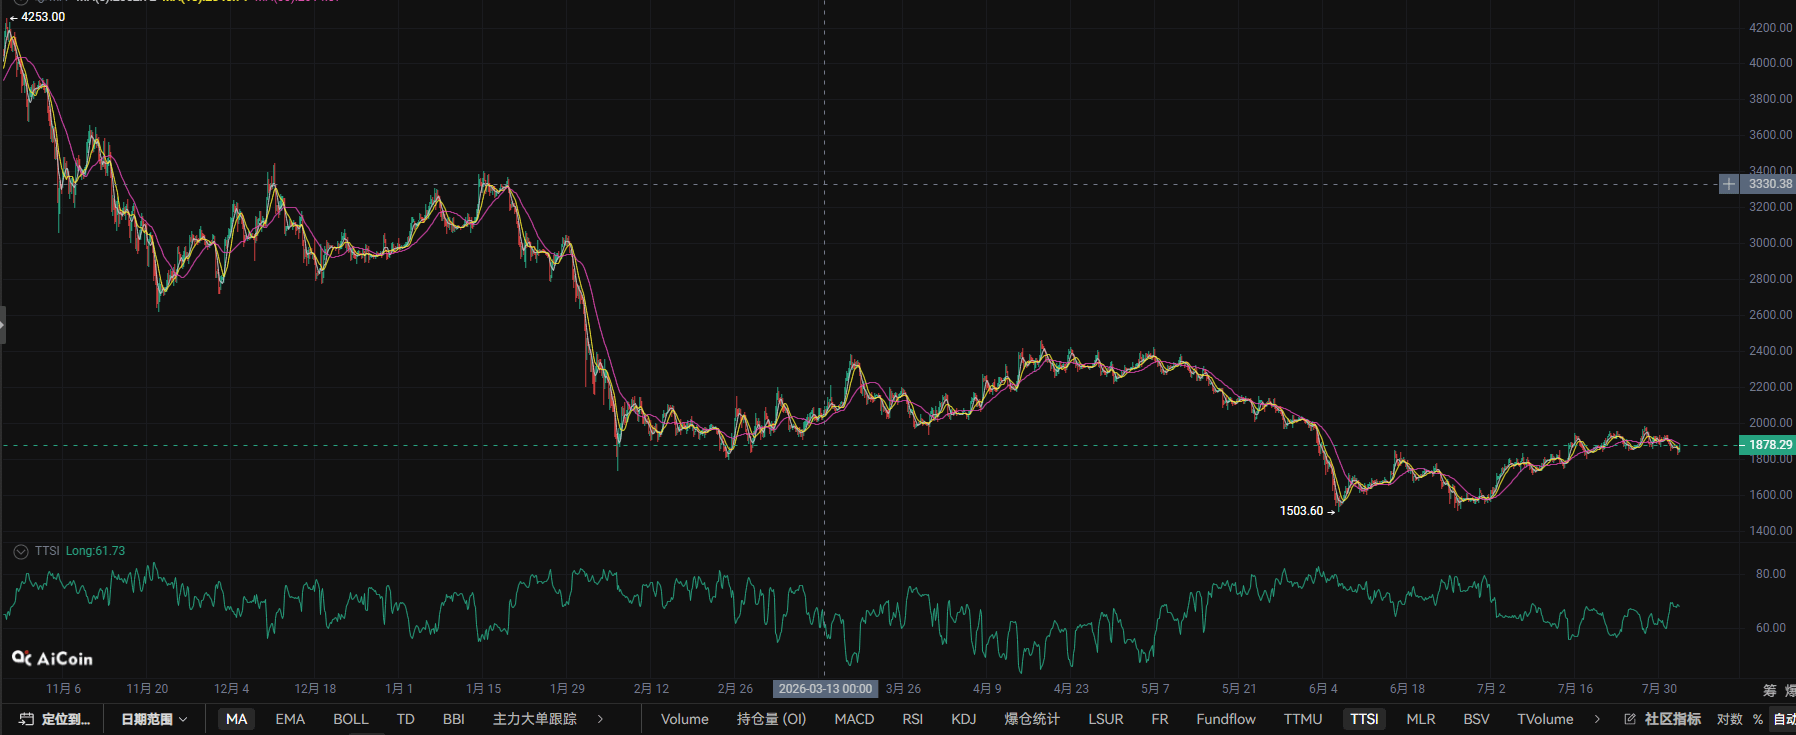The image size is (1796, 735).
Task: Show more main indicators via right chevron
Action: click(600, 719)
